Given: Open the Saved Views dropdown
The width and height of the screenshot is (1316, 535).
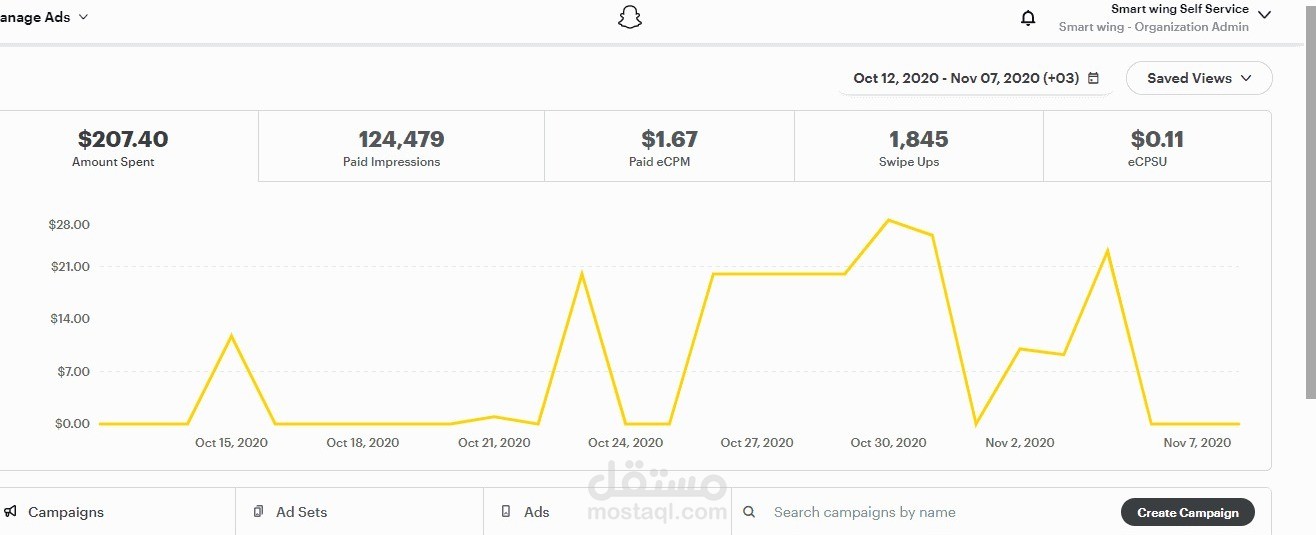Looking at the screenshot, I should (1199, 78).
